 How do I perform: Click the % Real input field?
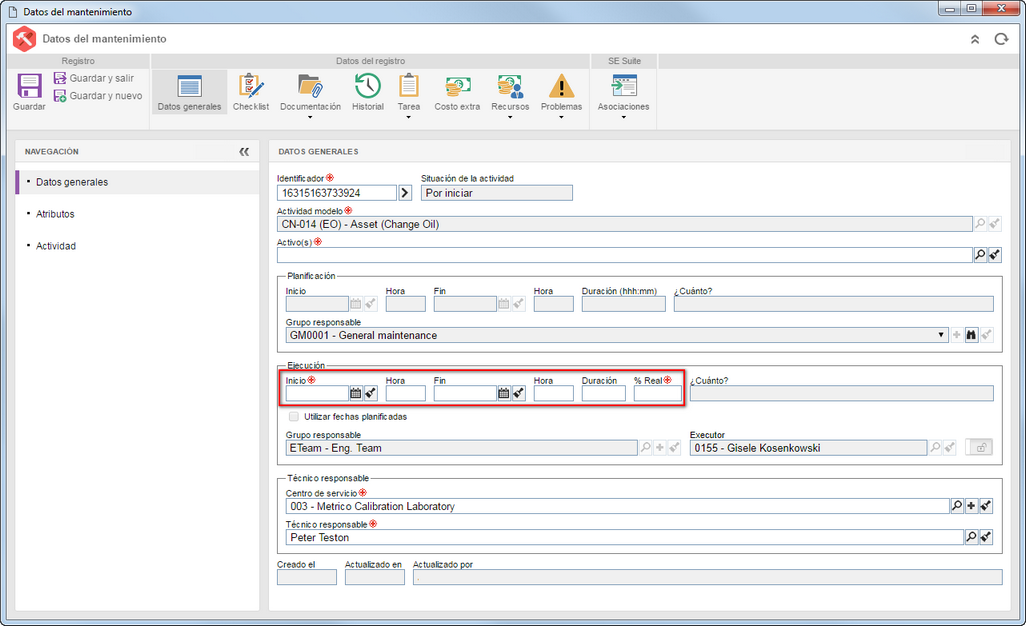(657, 393)
